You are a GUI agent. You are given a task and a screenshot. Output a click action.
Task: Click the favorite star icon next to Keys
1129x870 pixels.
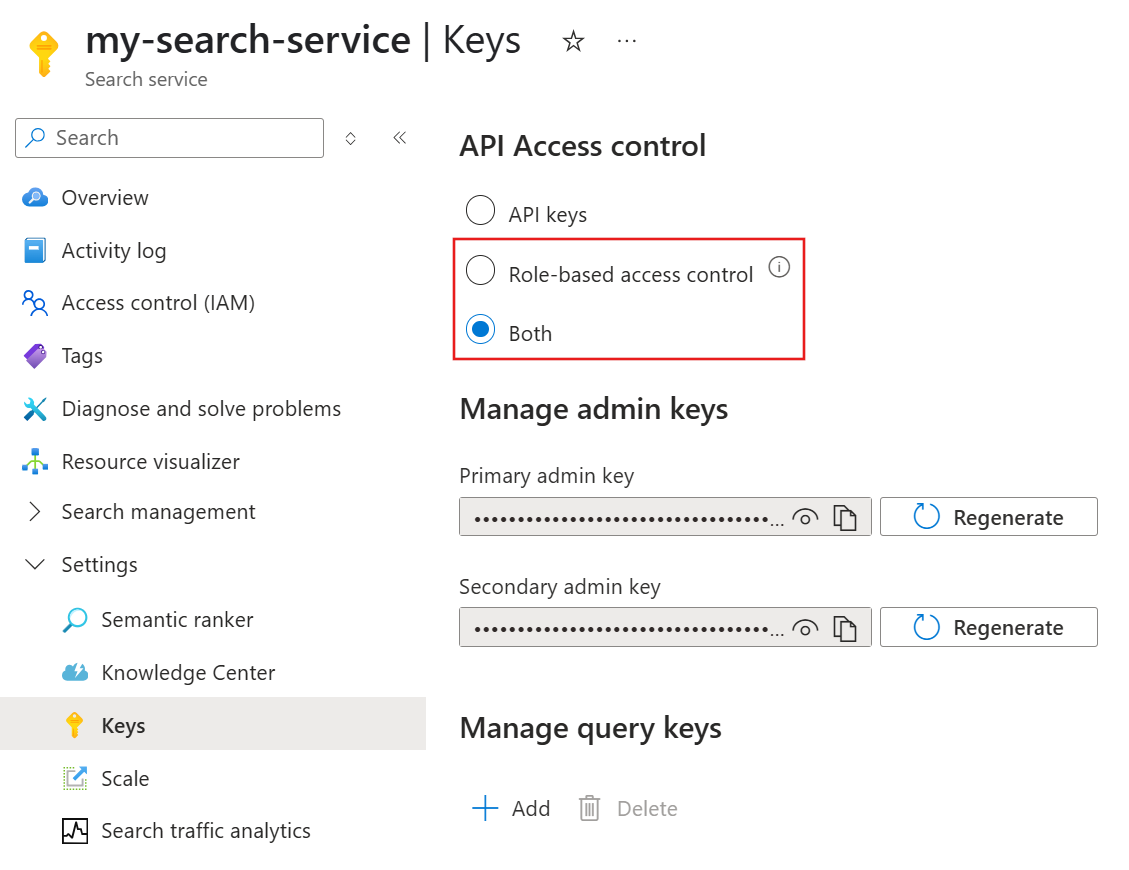pos(573,42)
